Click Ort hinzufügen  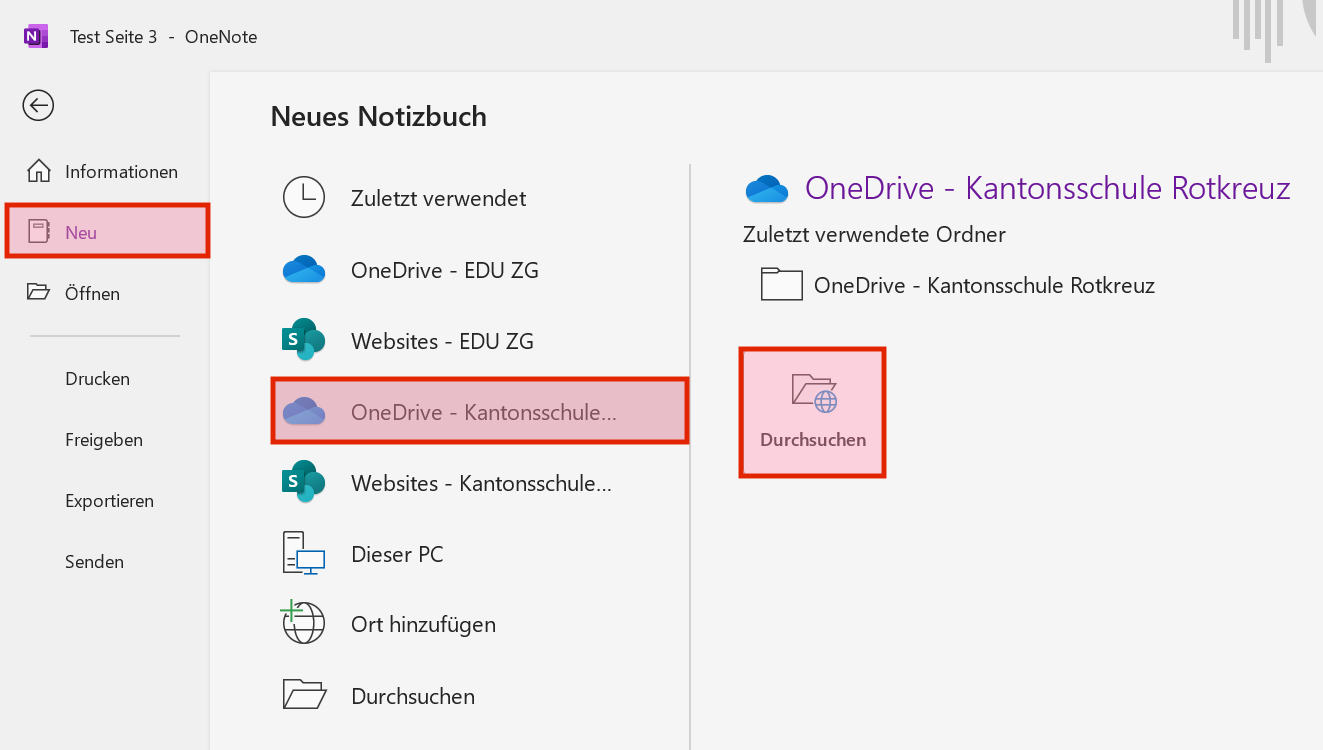(x=480, y=625)
